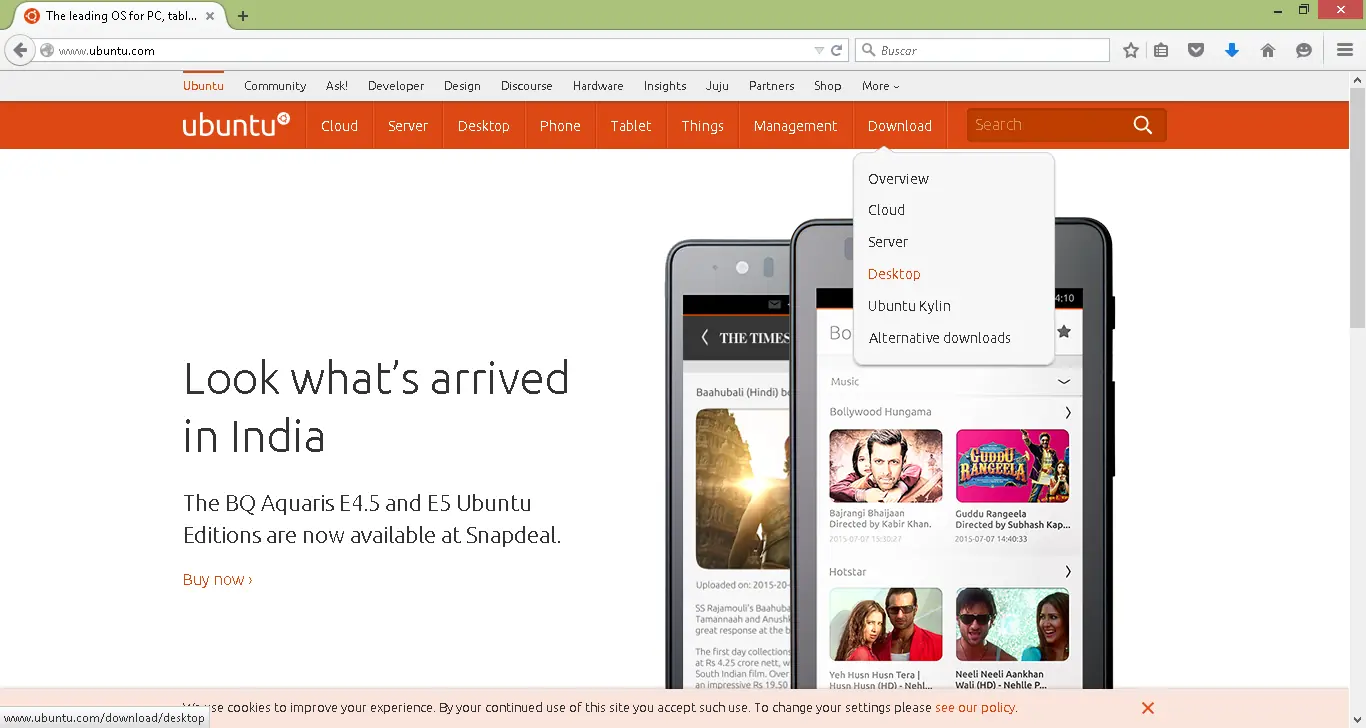Select Server in Download dropdown
The width and height of the screenshot is (1366, 728).
(x=888, y=242)
